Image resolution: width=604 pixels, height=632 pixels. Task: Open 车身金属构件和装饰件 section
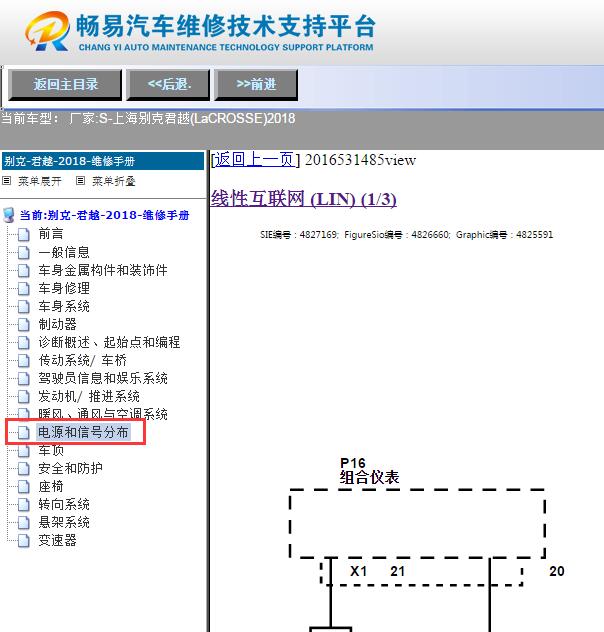pos(103,270)
